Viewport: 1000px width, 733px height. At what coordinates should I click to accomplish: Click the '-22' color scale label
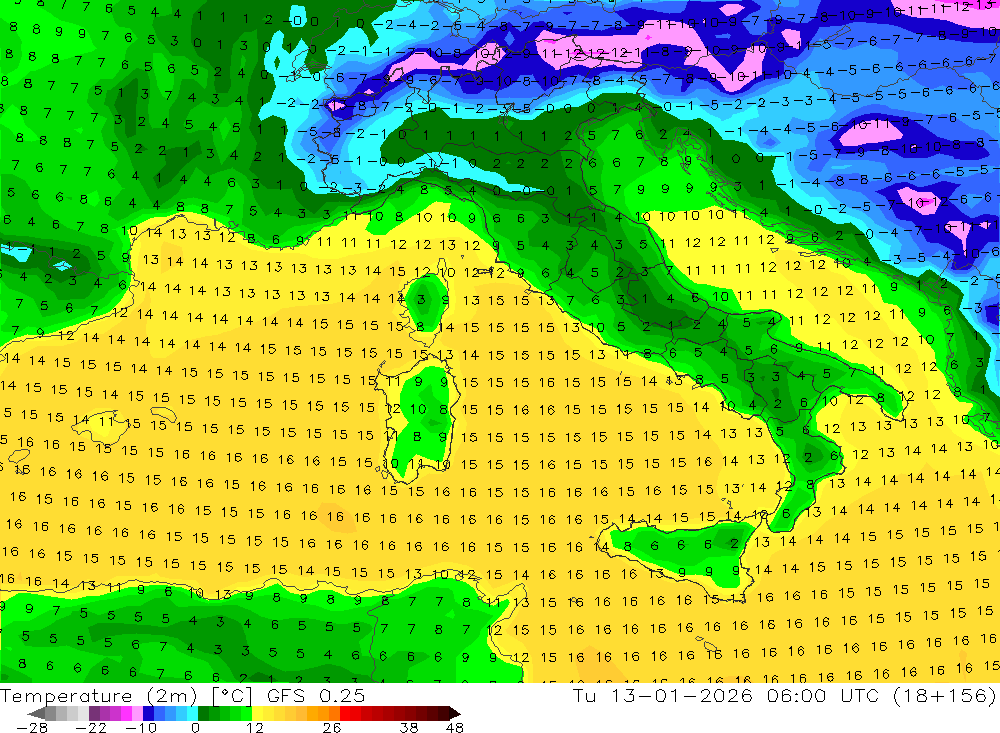(91, 727)
